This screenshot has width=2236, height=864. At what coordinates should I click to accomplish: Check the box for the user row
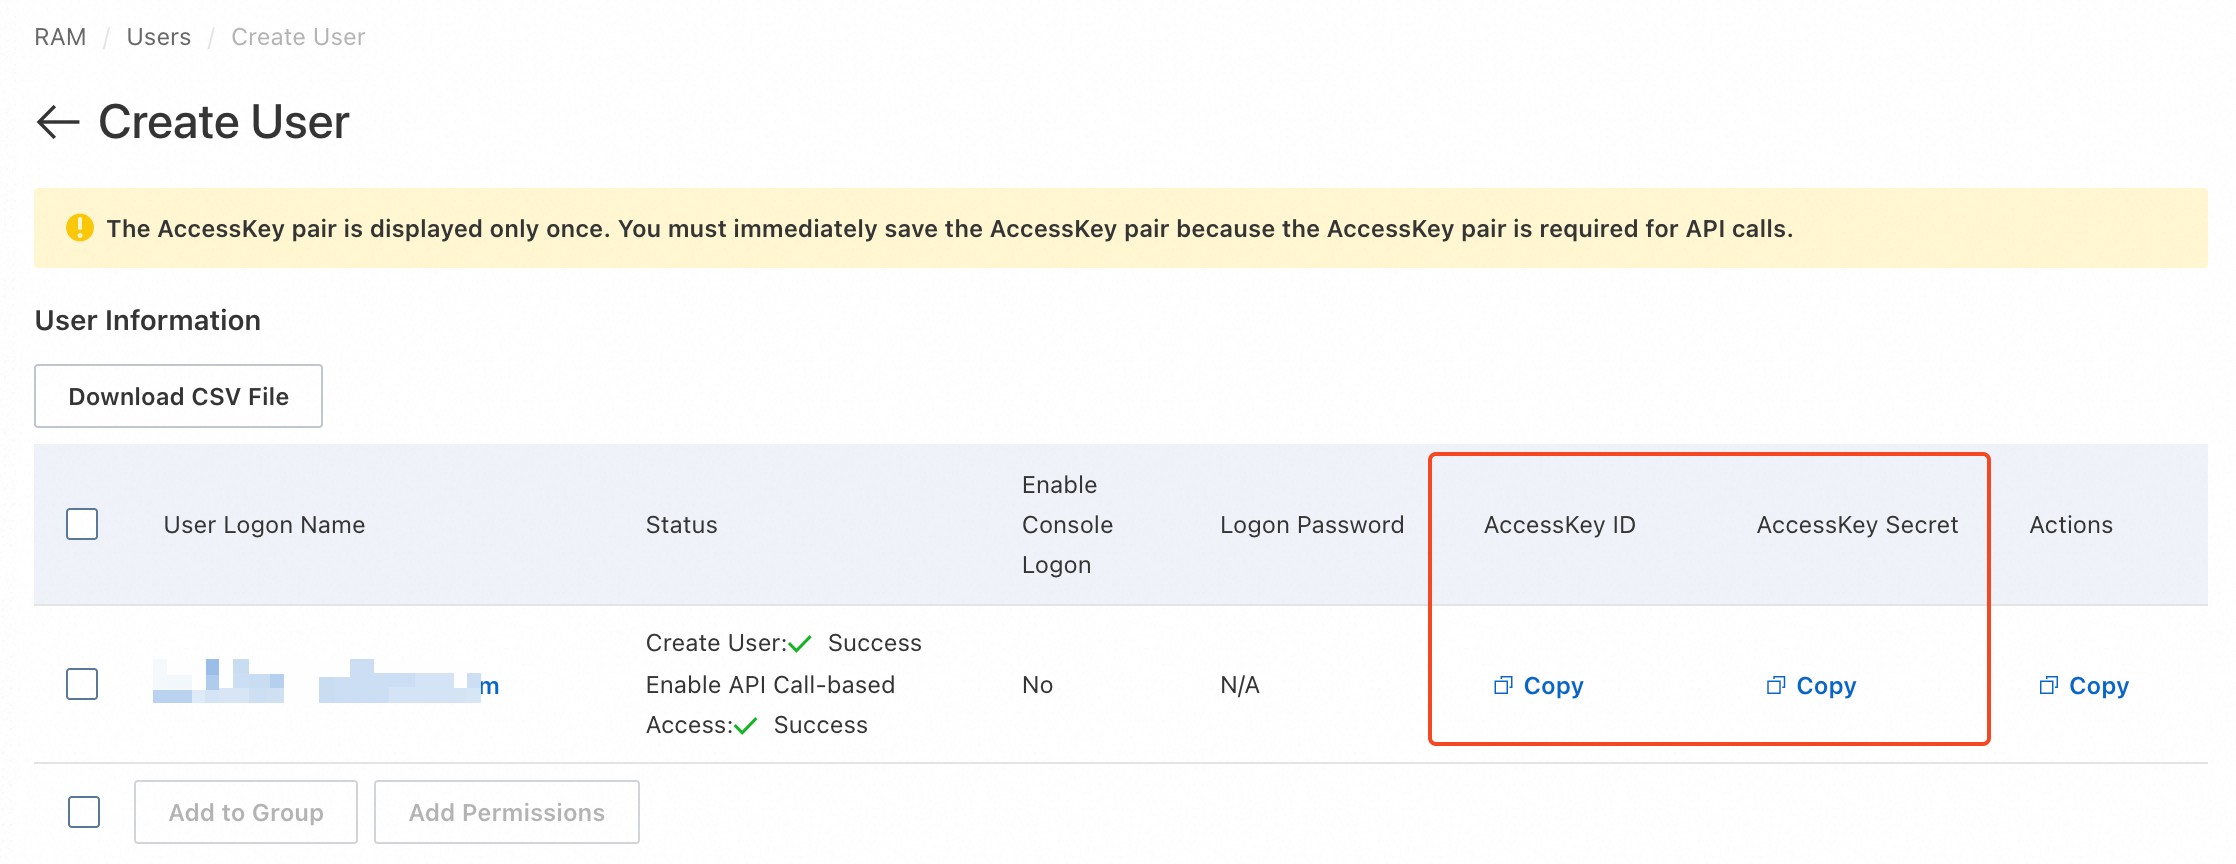[82, 685]
